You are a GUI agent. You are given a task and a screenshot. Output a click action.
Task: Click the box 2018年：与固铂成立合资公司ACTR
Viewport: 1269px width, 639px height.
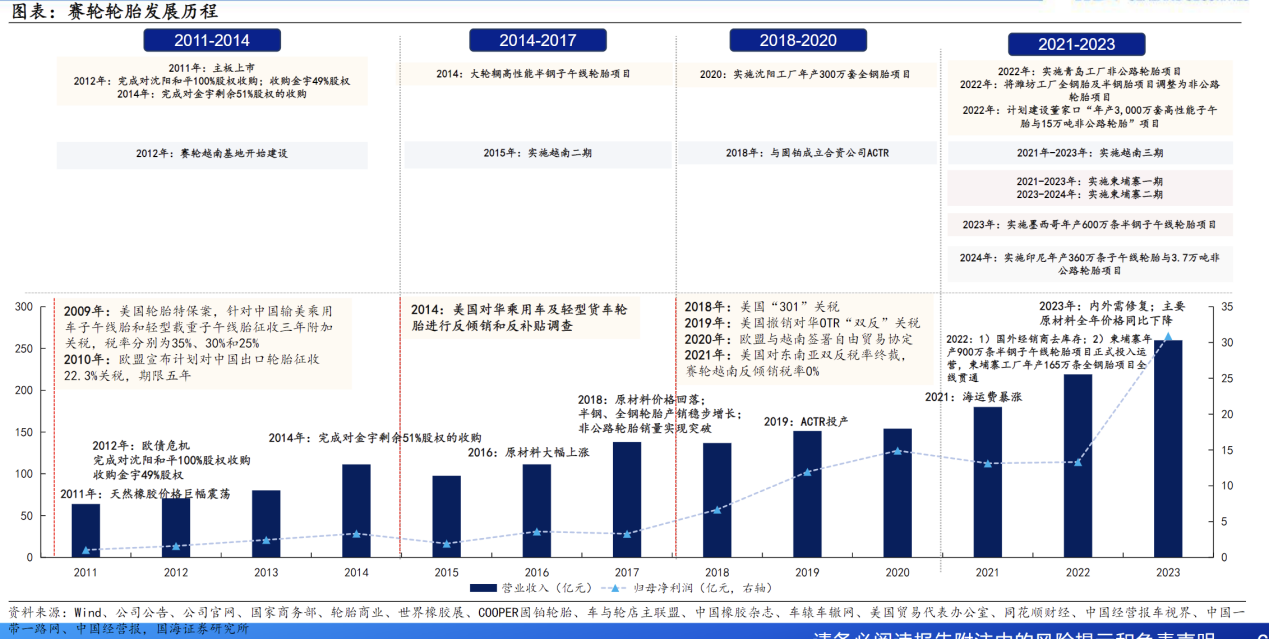pos(807,154)
